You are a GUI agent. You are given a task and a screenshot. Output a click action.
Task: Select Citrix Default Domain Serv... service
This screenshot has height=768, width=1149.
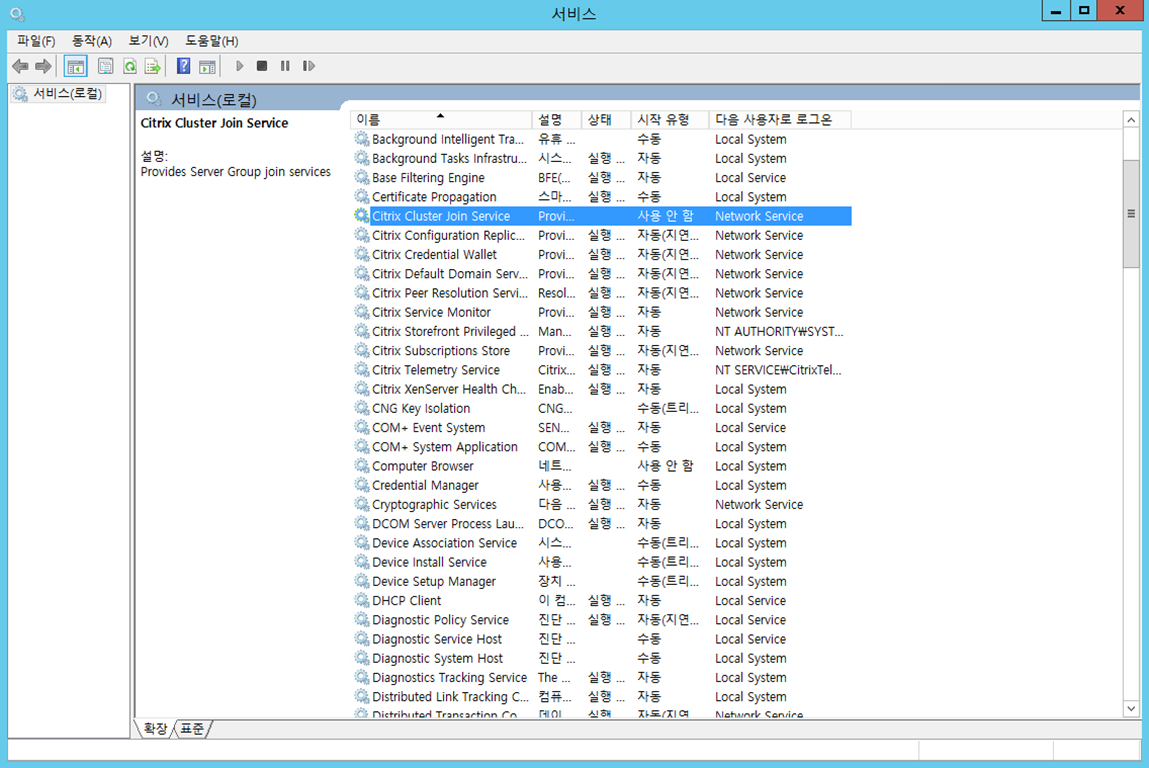click(x=601, y=273)
